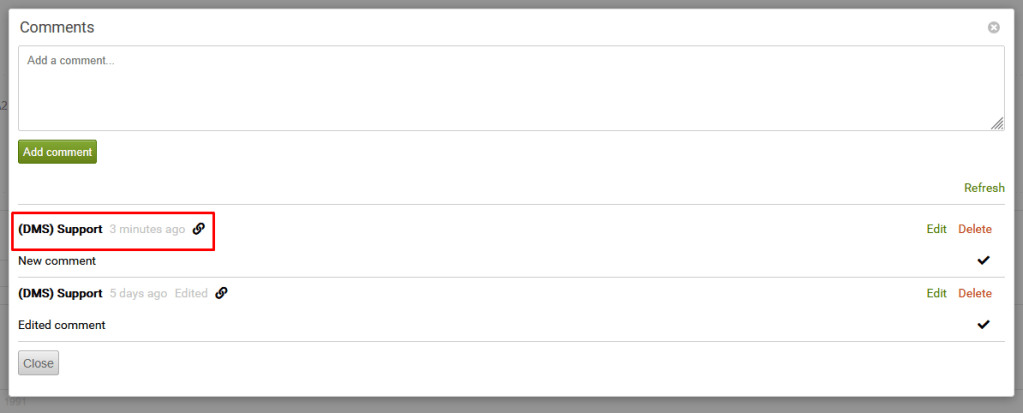This screenshot has height=413, width=1023.
Task: Copy permalink icon for the New comment entry
Action: [x=199, y=229]
